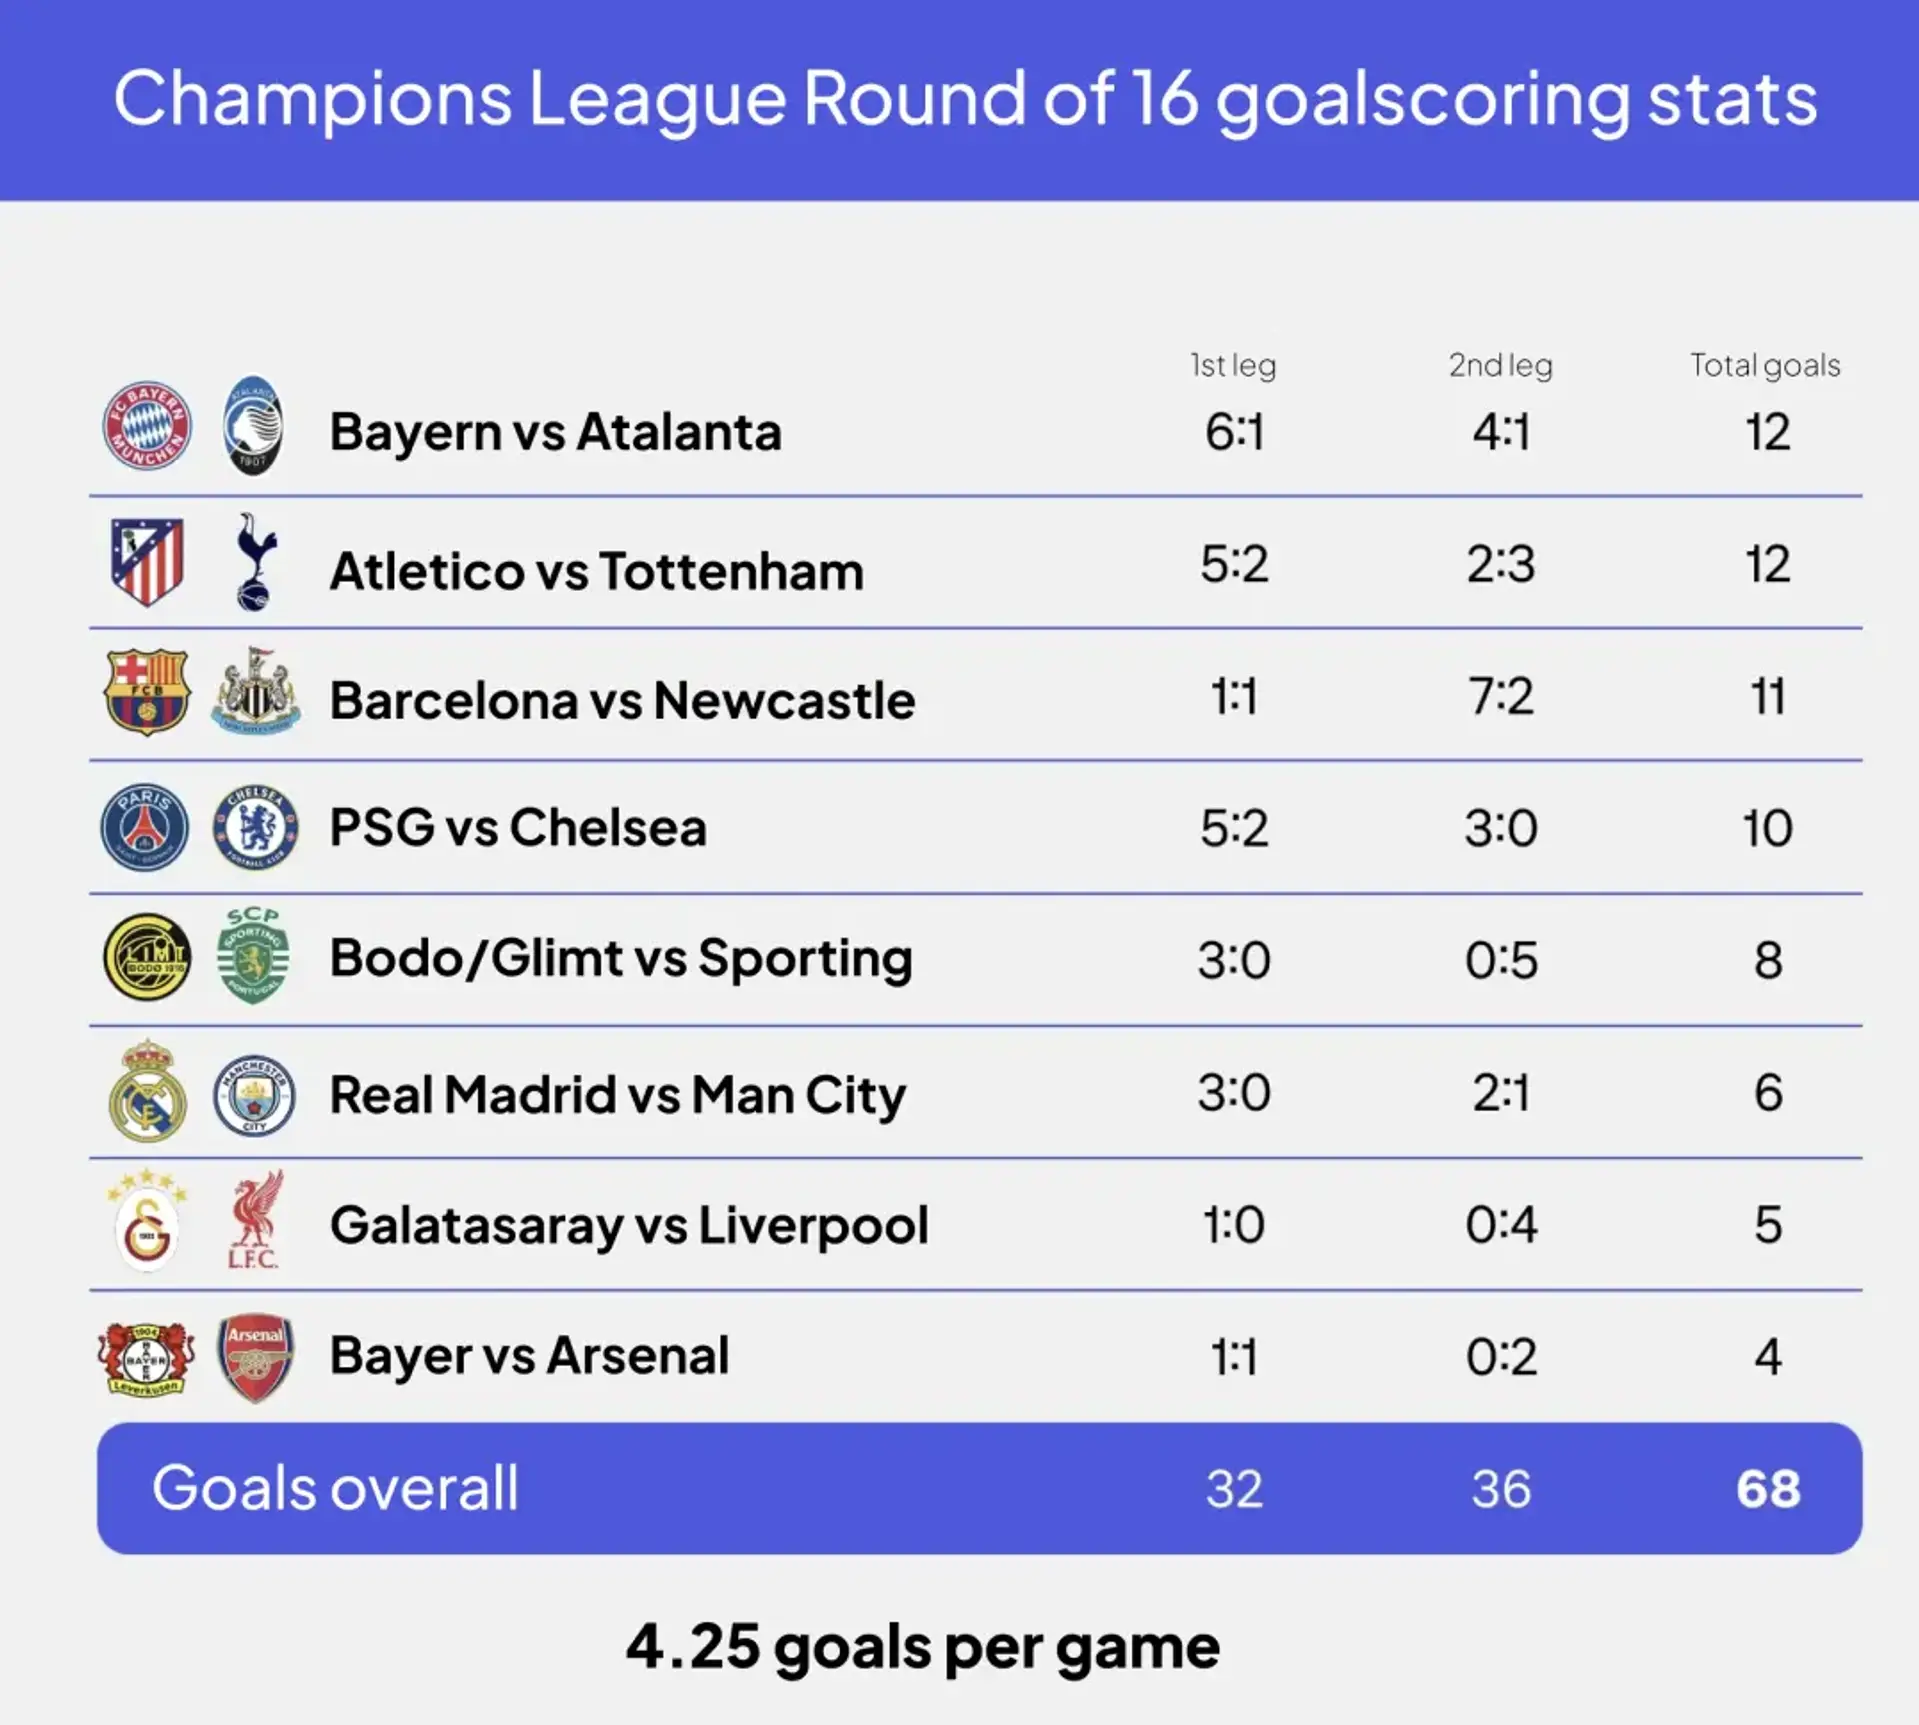Select the Liverpool liver bird logo

tap(254, 1221)
